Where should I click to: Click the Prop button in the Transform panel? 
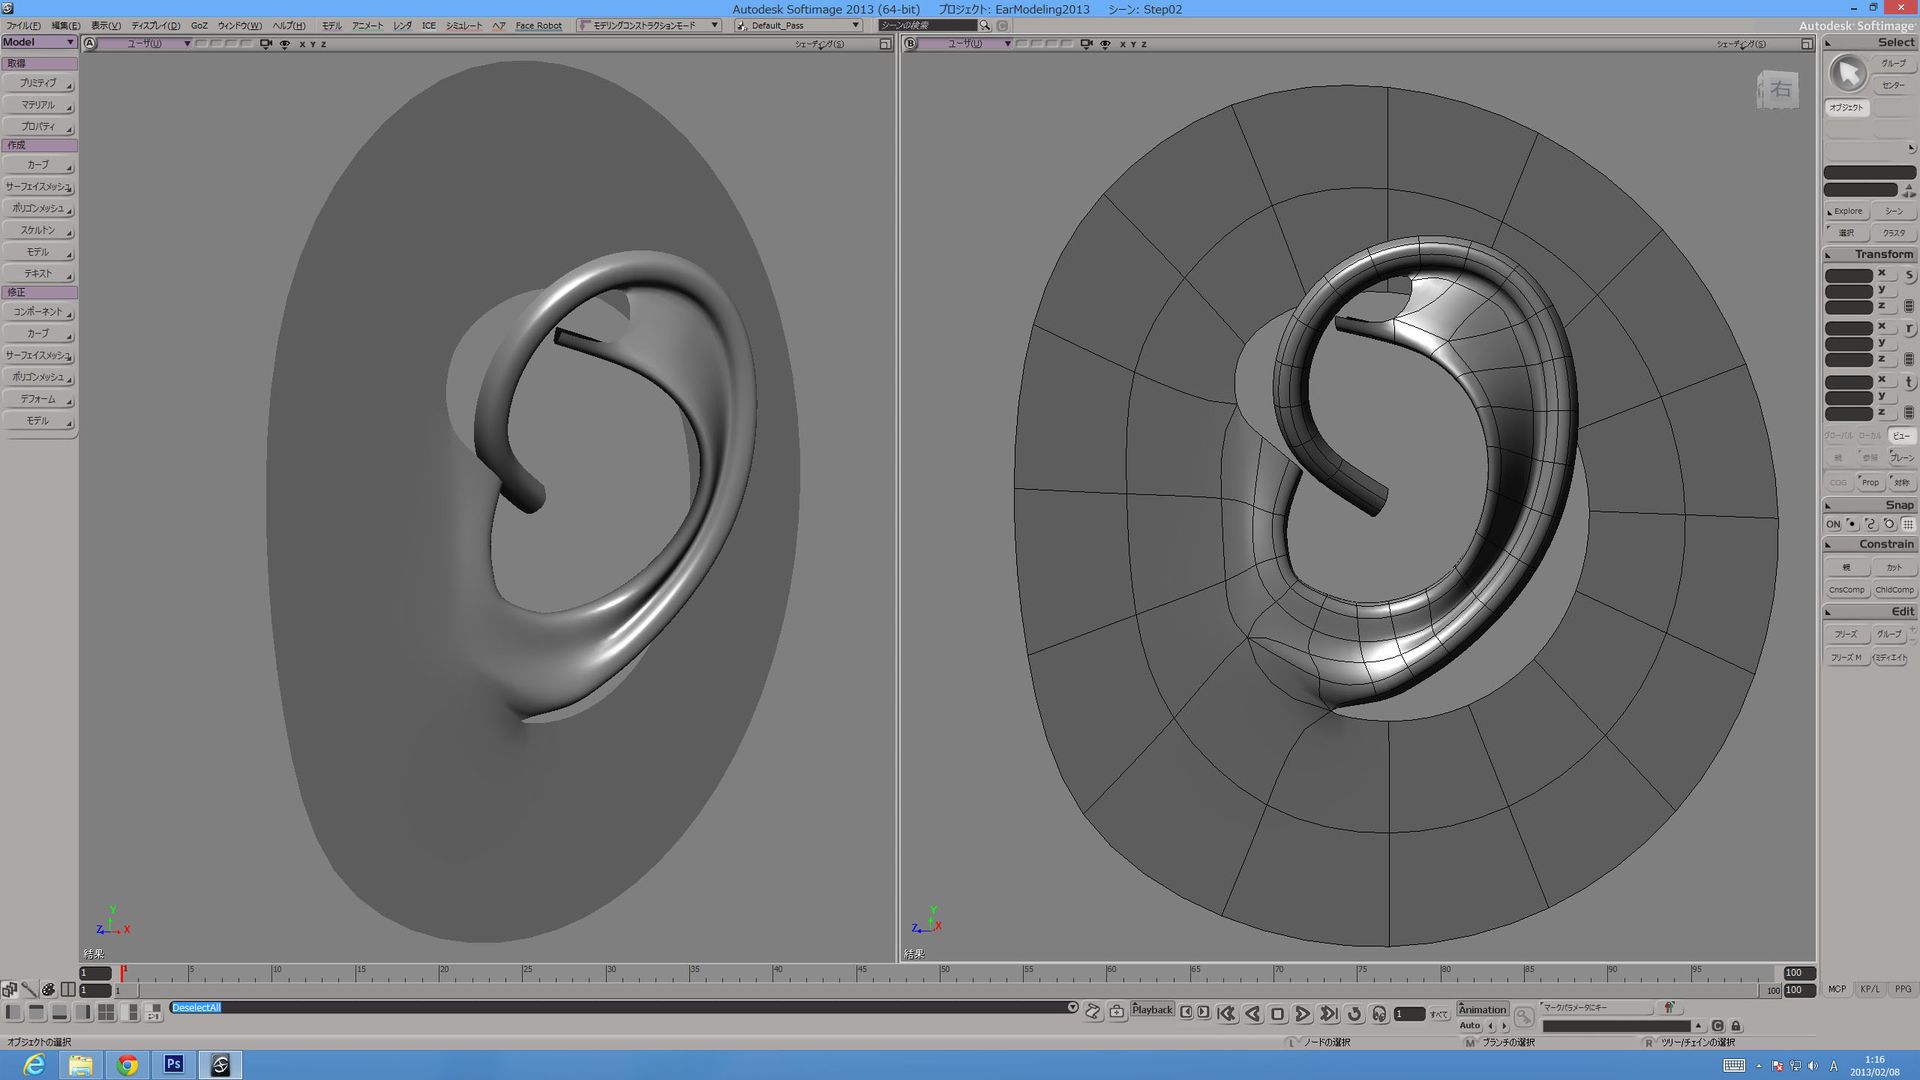[1871, 482]
